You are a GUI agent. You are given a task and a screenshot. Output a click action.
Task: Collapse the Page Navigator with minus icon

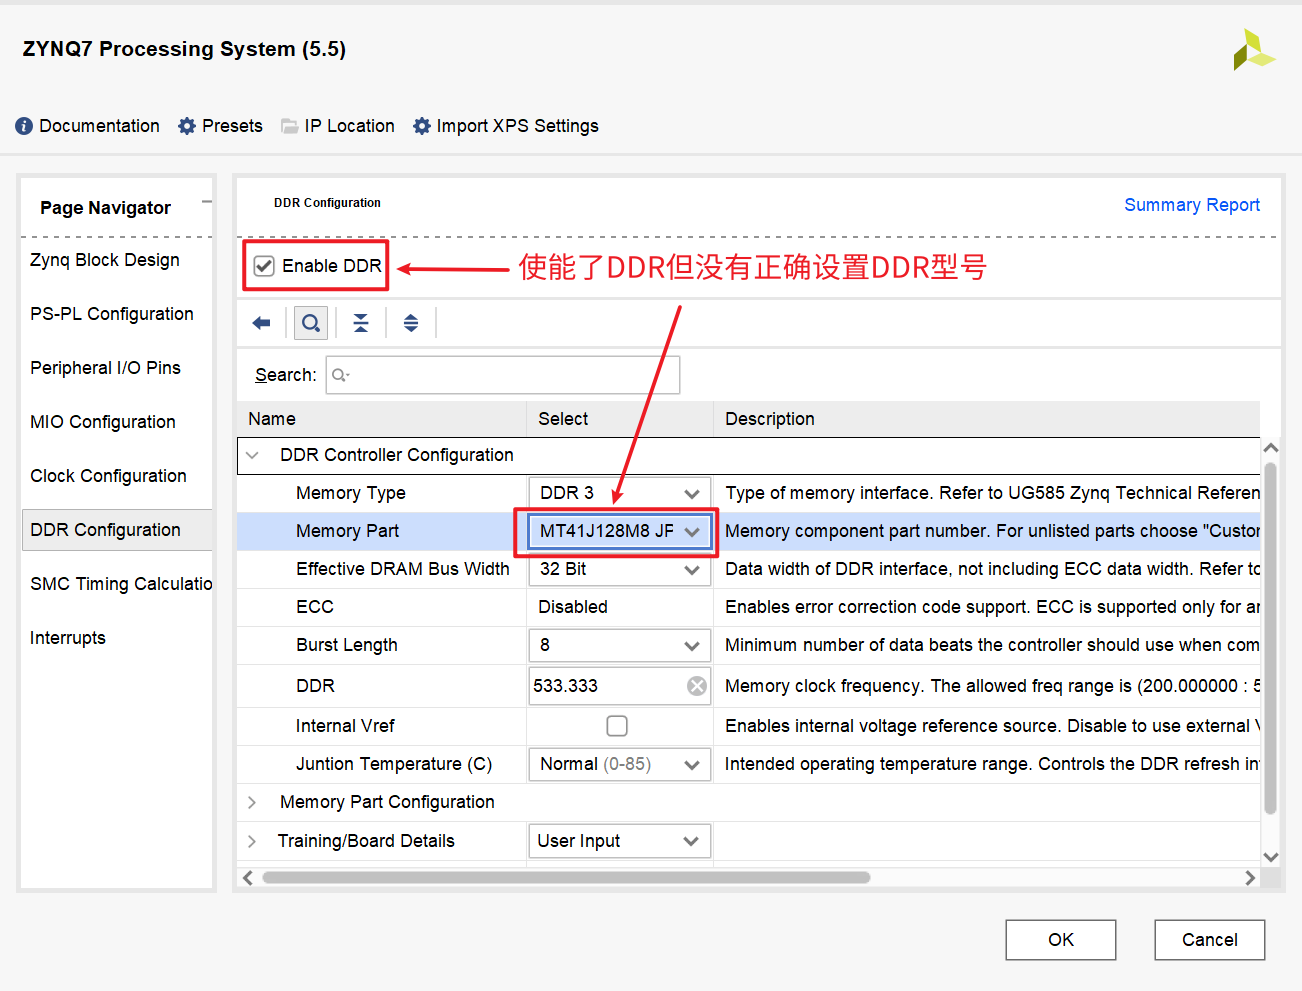click(x=207, y=202)
